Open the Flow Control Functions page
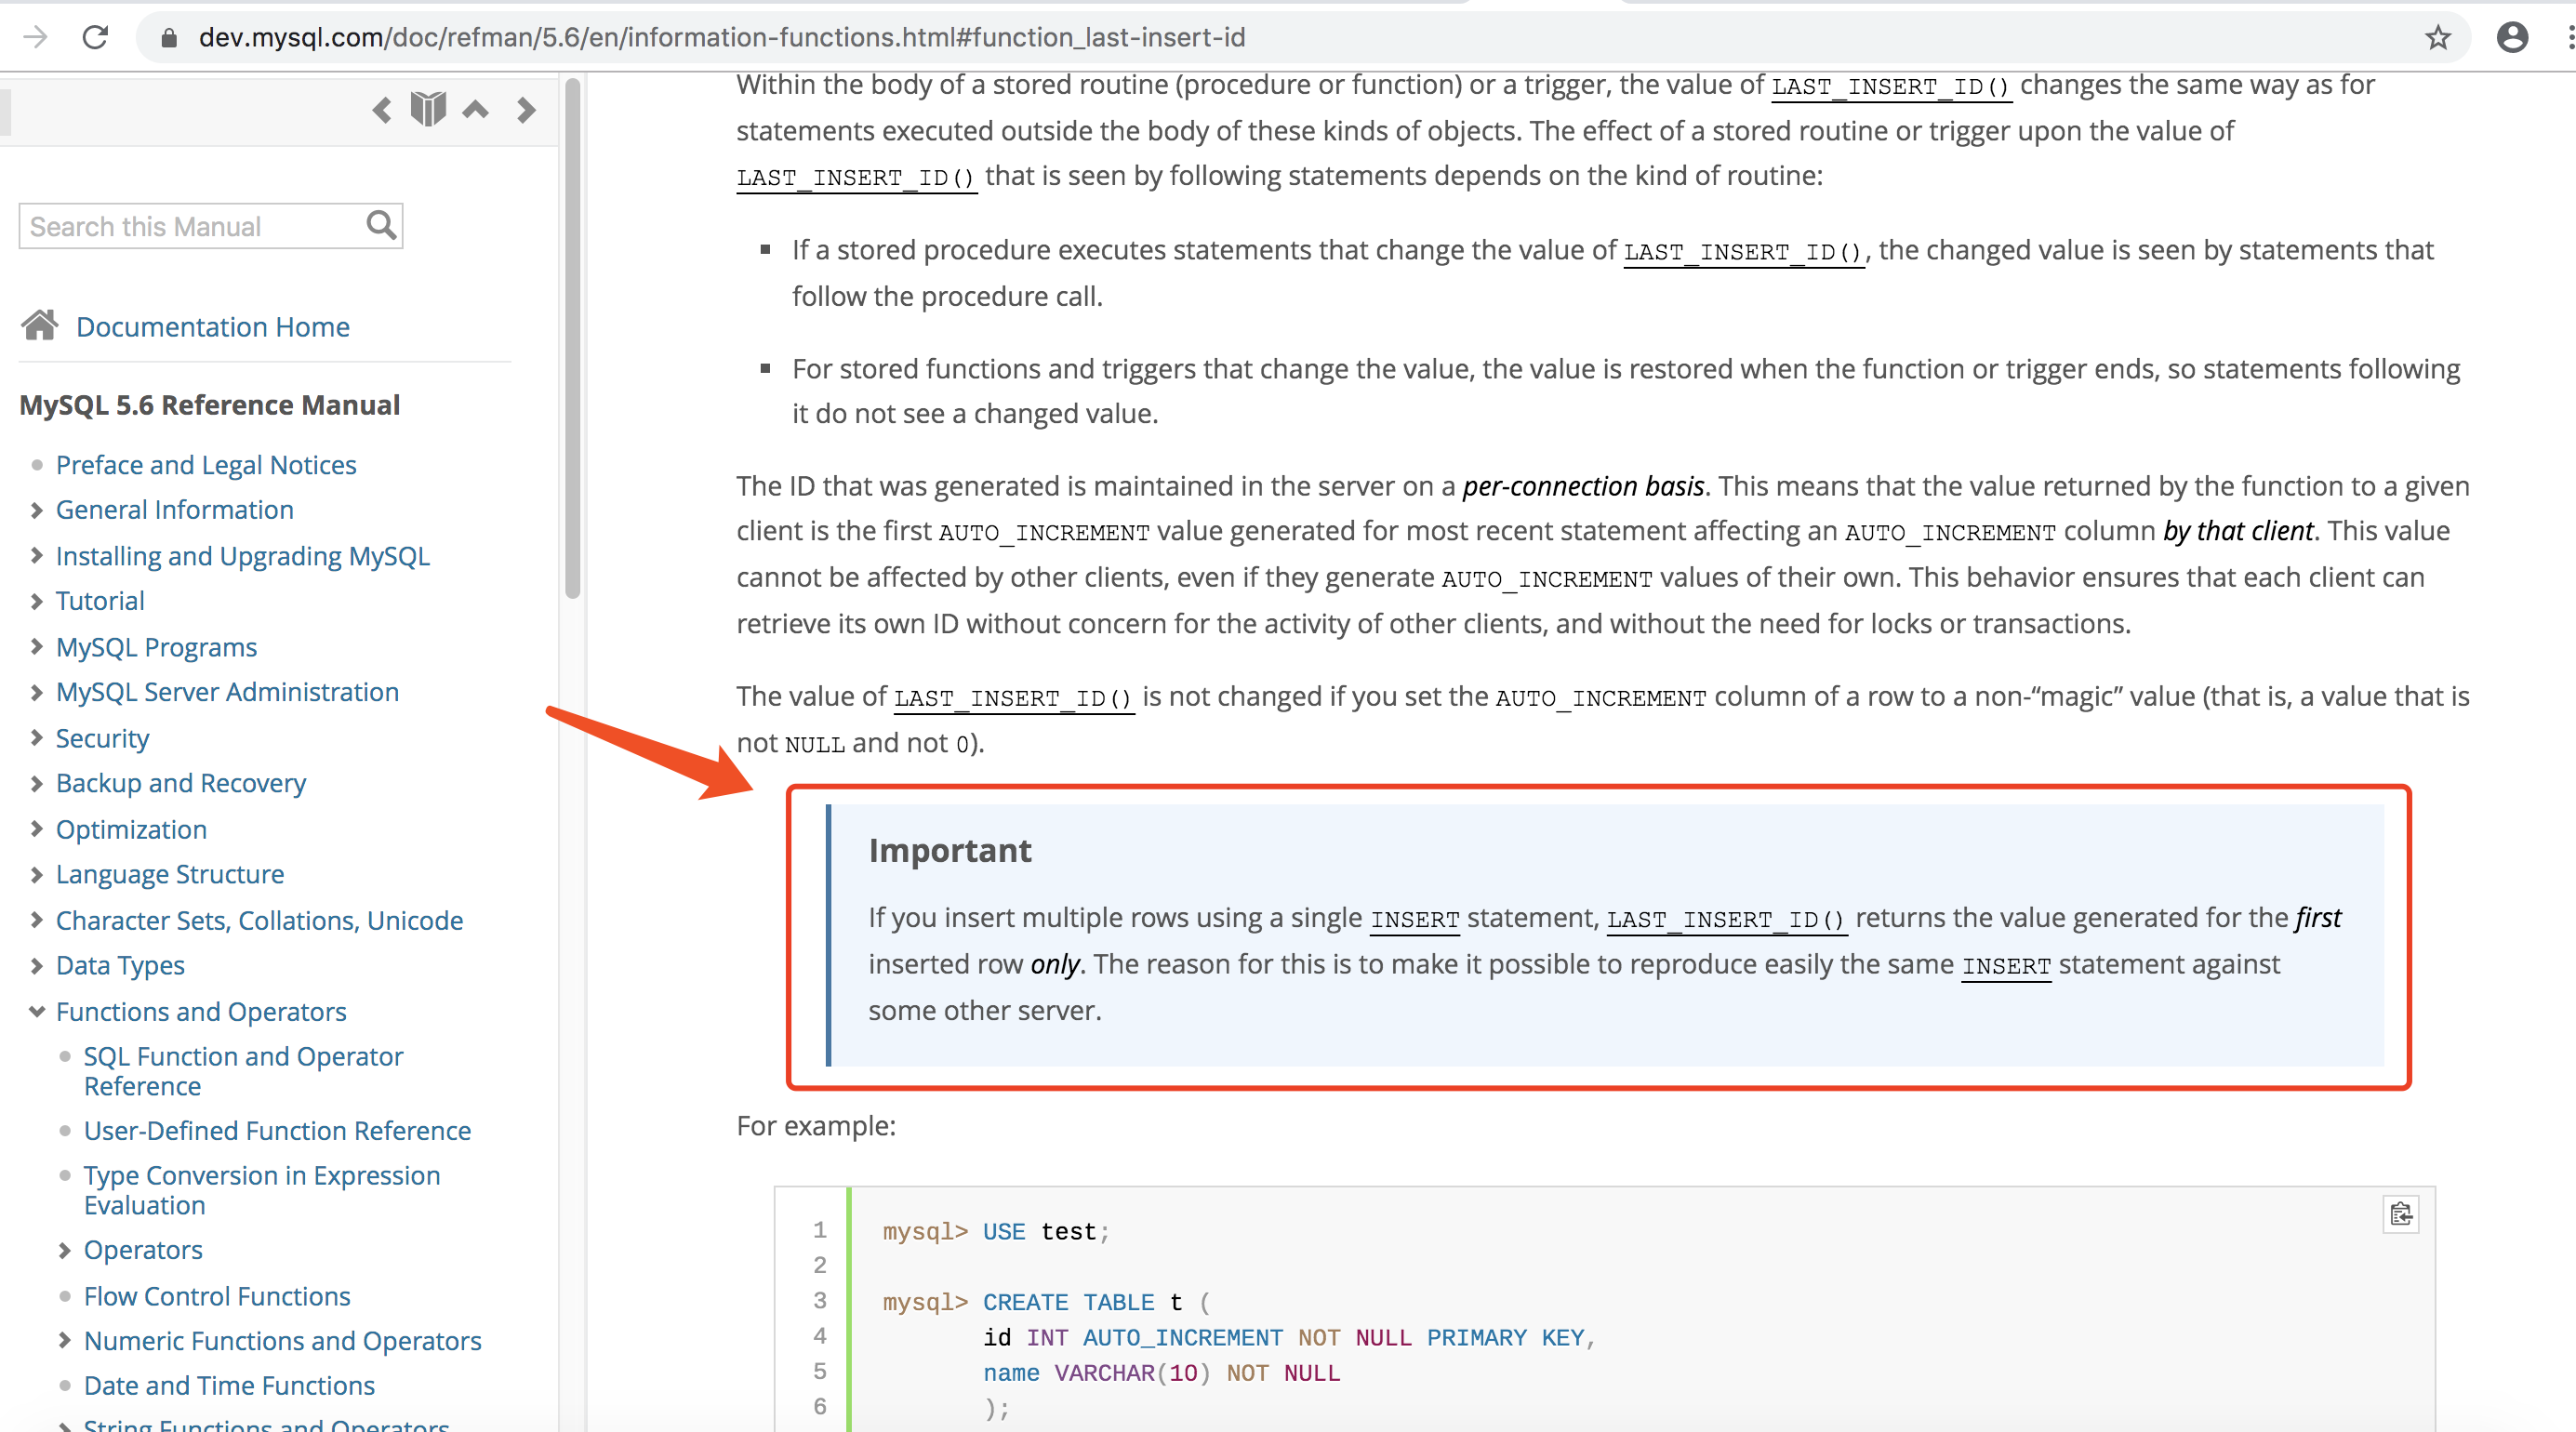The width and height of the screenshot is (2576, 1432). pos(217,1296)
